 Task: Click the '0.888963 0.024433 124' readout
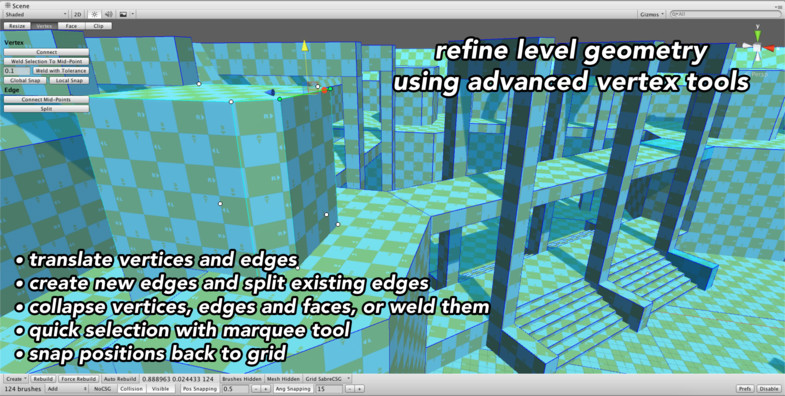[x=178, y=379]
